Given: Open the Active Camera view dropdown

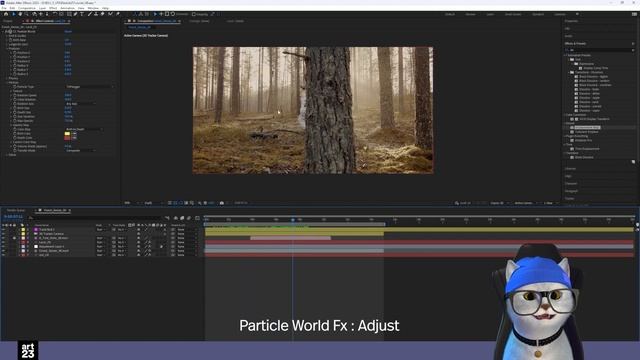Looking at the screenshot, I should [526, 203].
